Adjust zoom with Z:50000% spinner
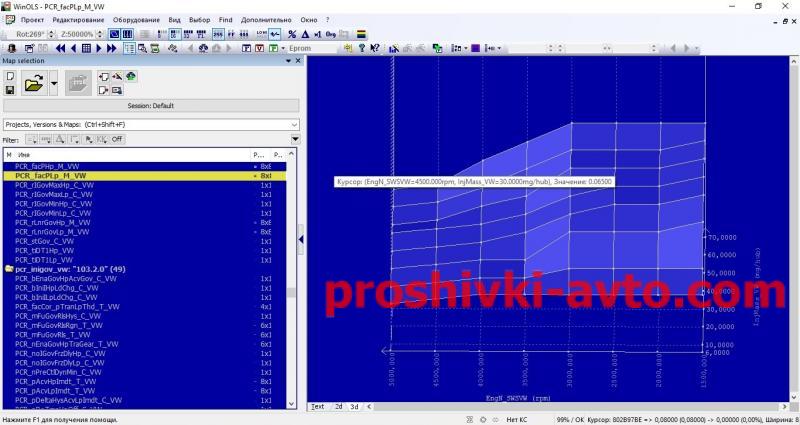The width and height of the screenshot is (800, 425). click(99, 34)
